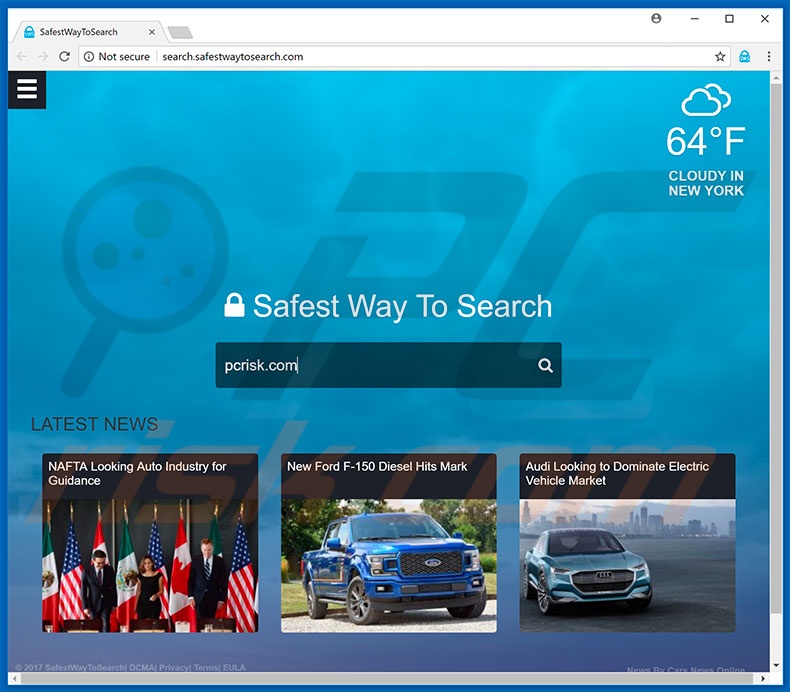Open the DCMA footer link
This screenshot has height=692, width=790.
(x=141, y=668)
